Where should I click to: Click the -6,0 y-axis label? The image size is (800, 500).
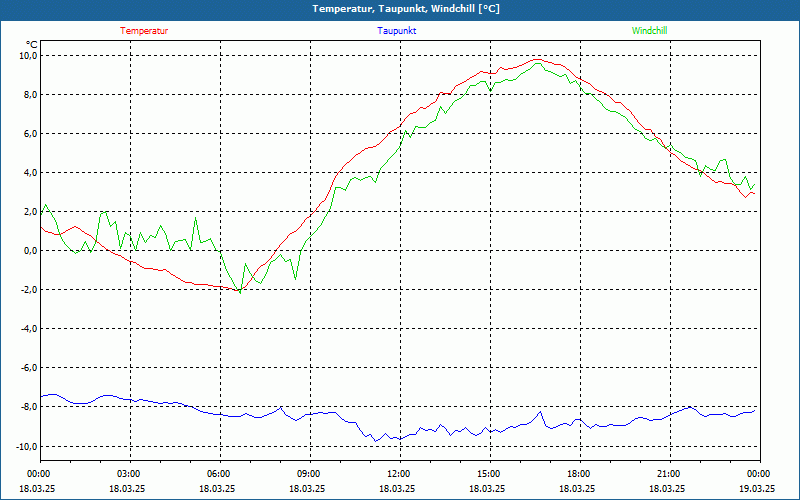click(29, 368)
